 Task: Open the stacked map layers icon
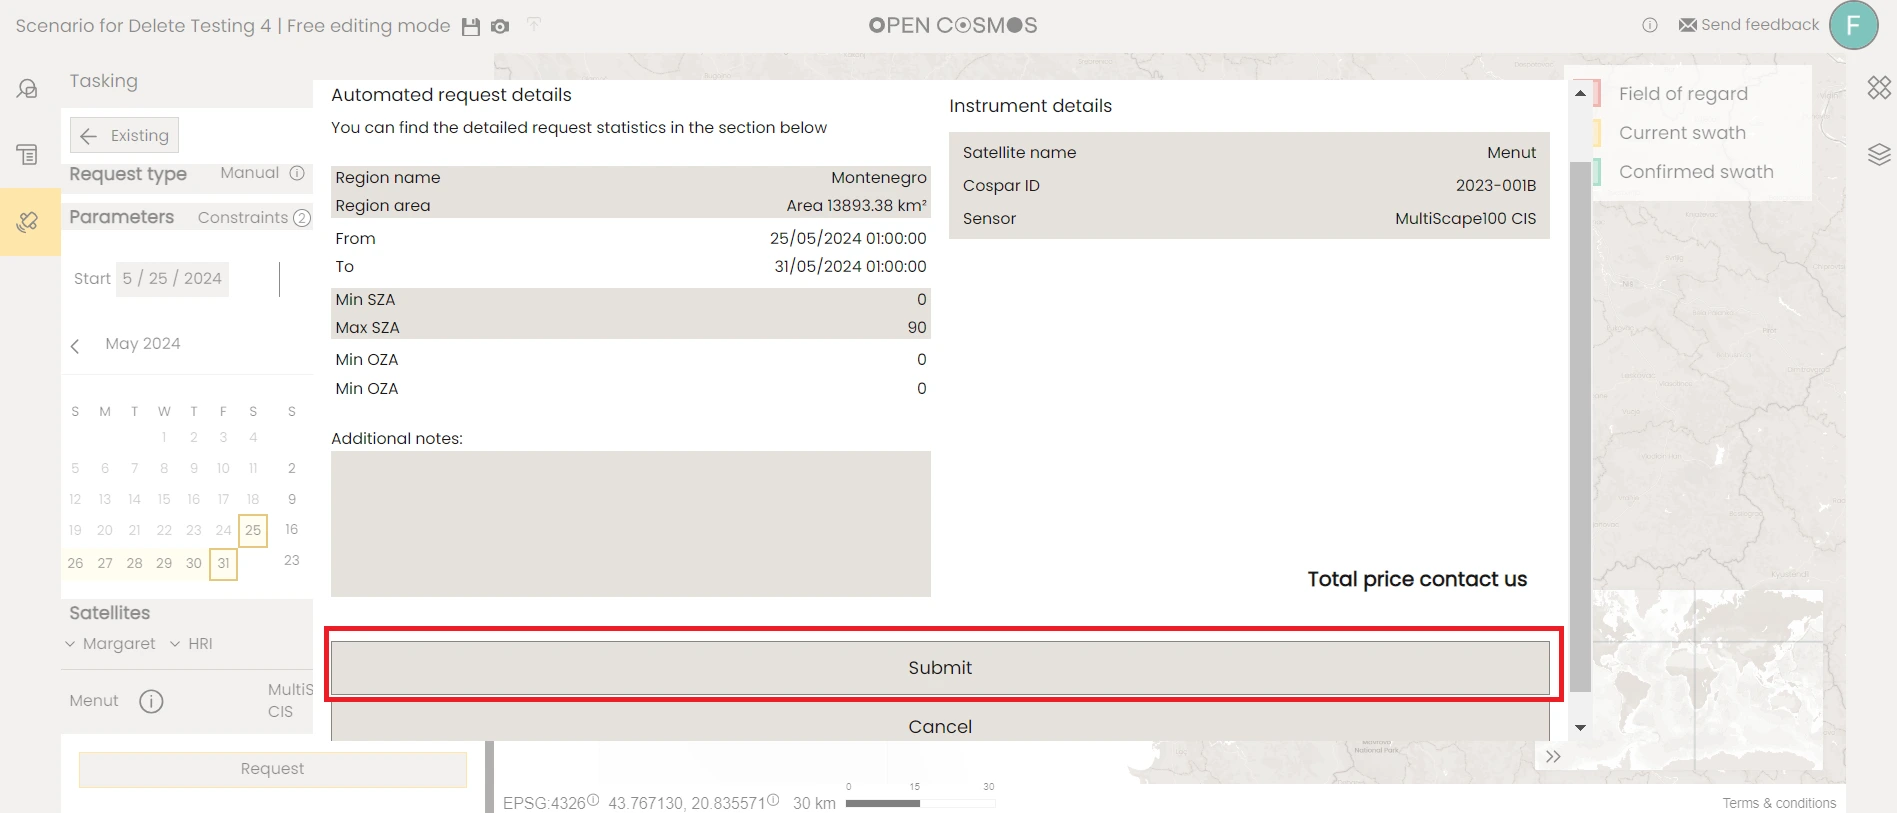pyautogui.click(x=1878, y=154)
